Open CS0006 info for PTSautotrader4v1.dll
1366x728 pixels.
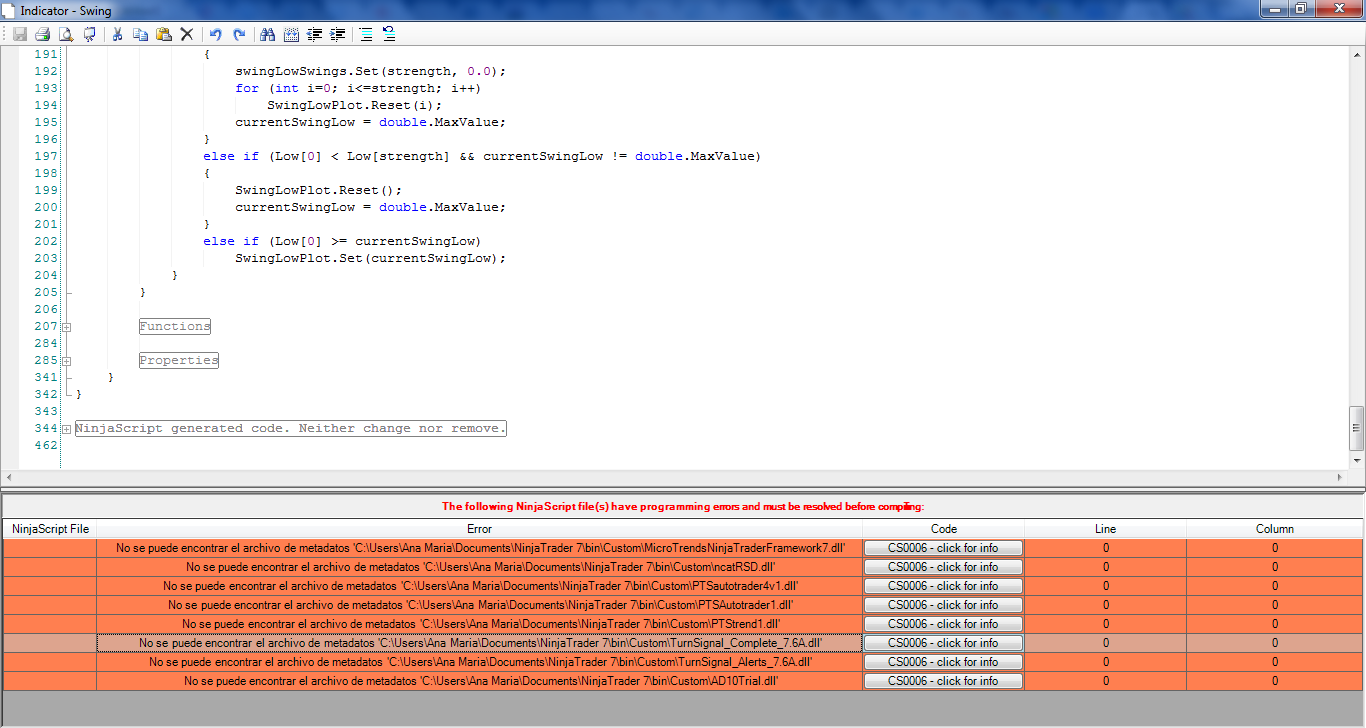pos(944,586)
